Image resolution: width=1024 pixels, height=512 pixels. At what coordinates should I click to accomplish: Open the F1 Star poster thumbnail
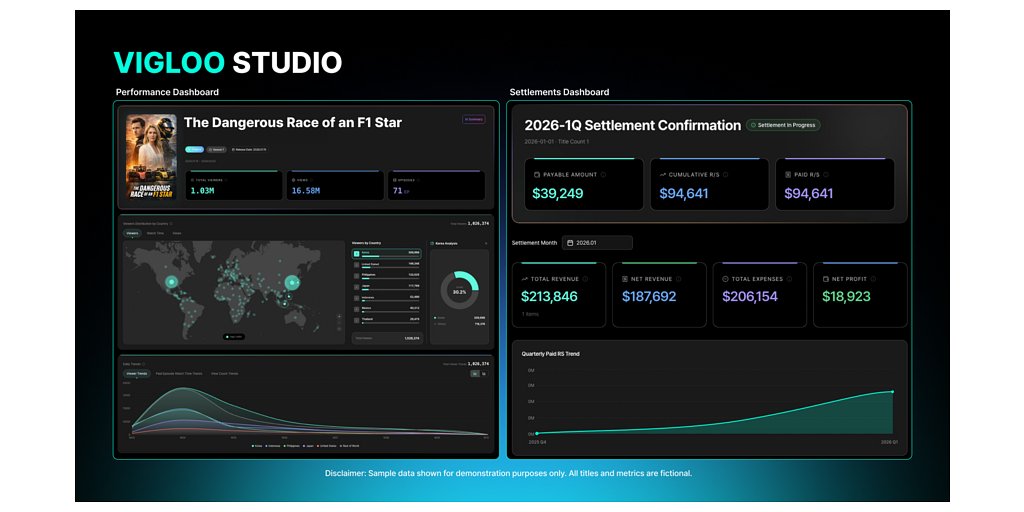tap(152, 157)
